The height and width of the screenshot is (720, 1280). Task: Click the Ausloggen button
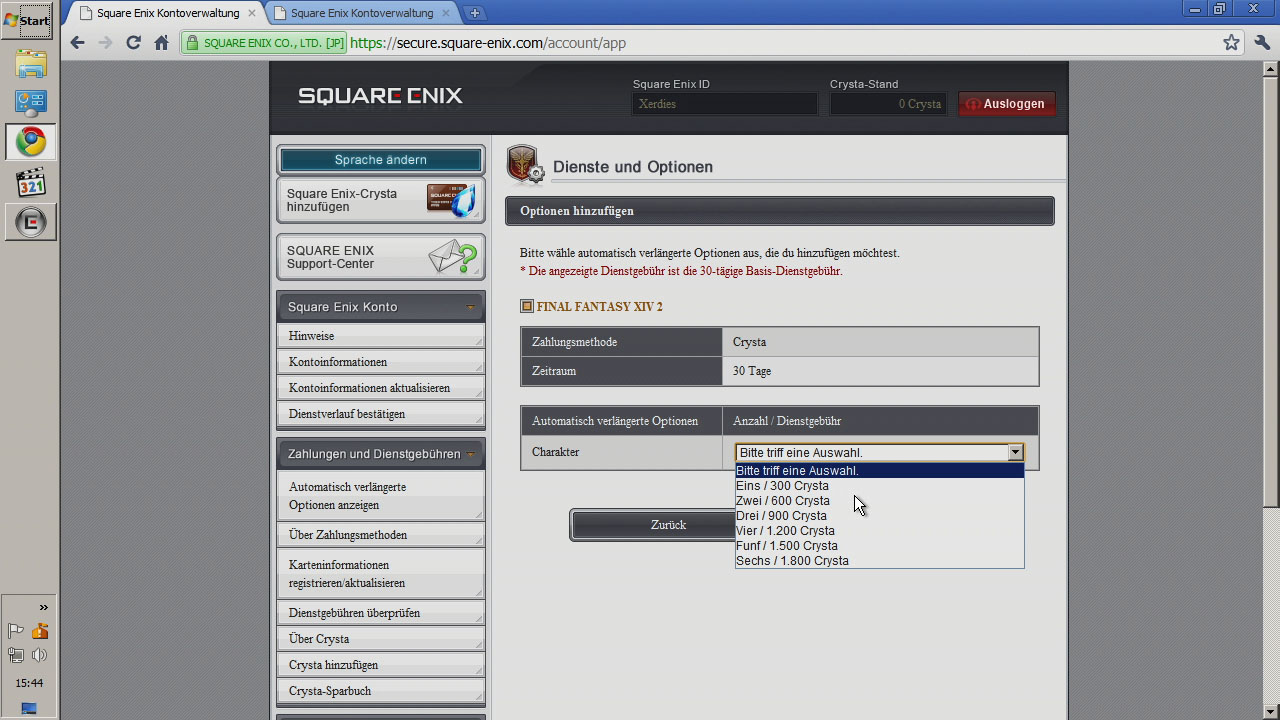pyautogui.click(x=1006, y=104)
